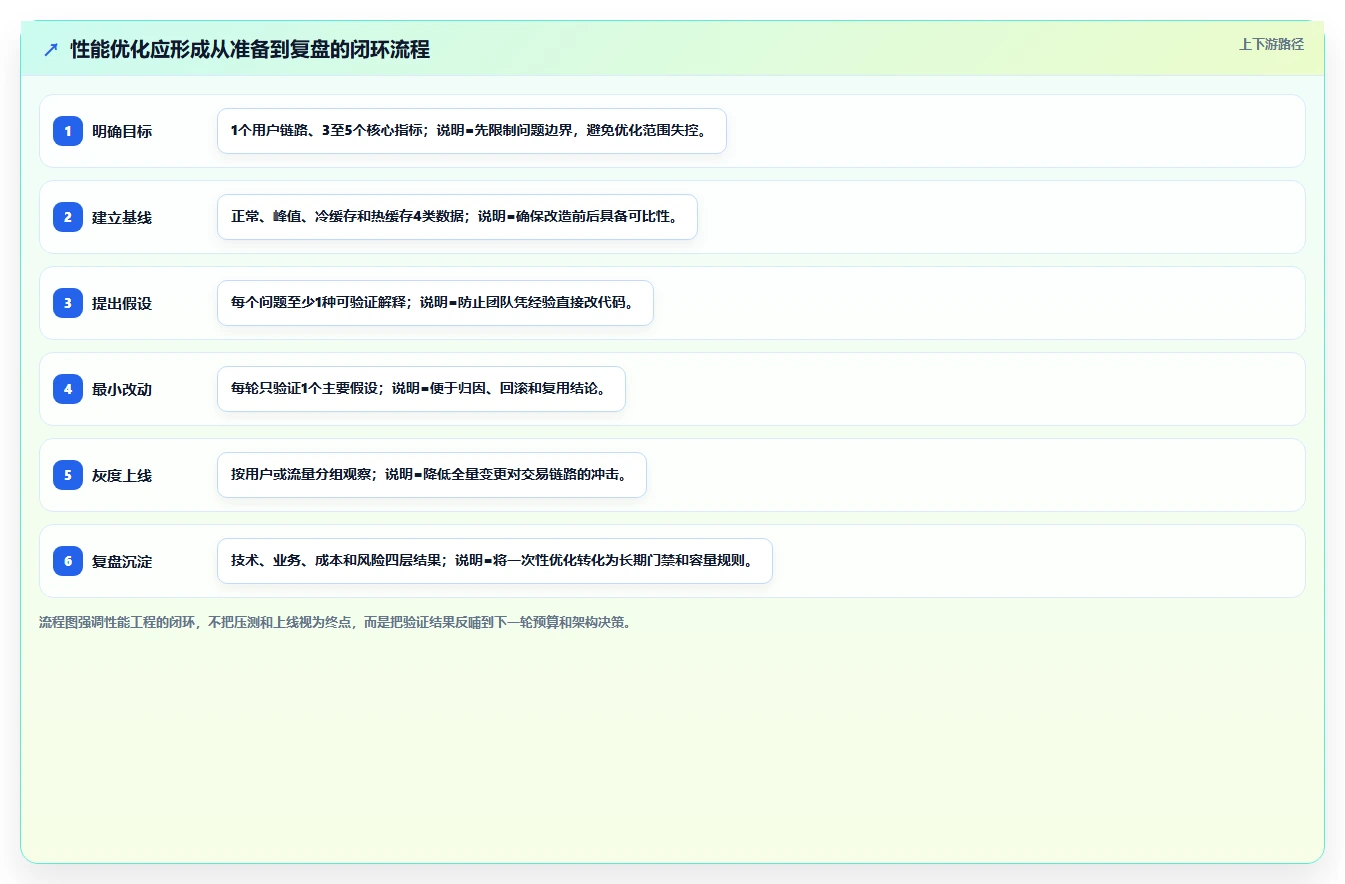The image size is (1345, 884).
Task: Click the footer note starting 流程图强调性能工程的闭环
Action: (335, 622)
